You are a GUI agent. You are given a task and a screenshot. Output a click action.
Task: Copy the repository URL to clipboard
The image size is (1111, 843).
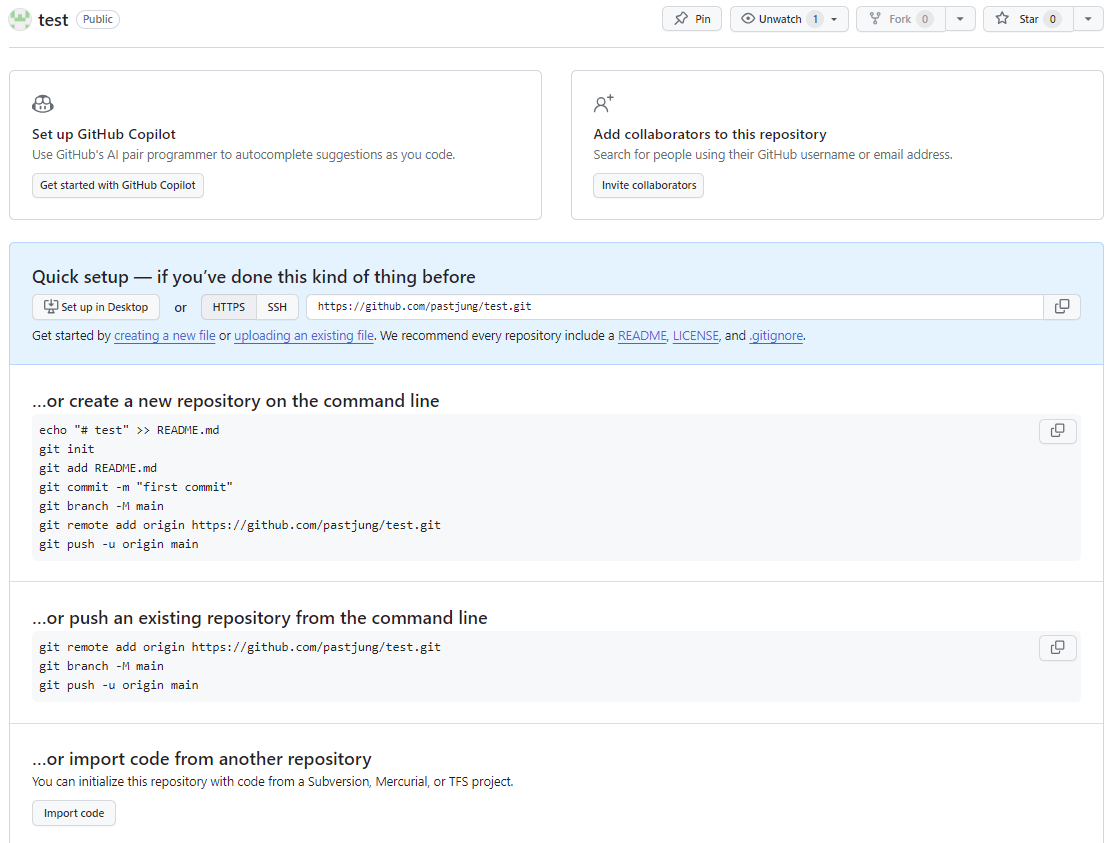[1062, 307]
